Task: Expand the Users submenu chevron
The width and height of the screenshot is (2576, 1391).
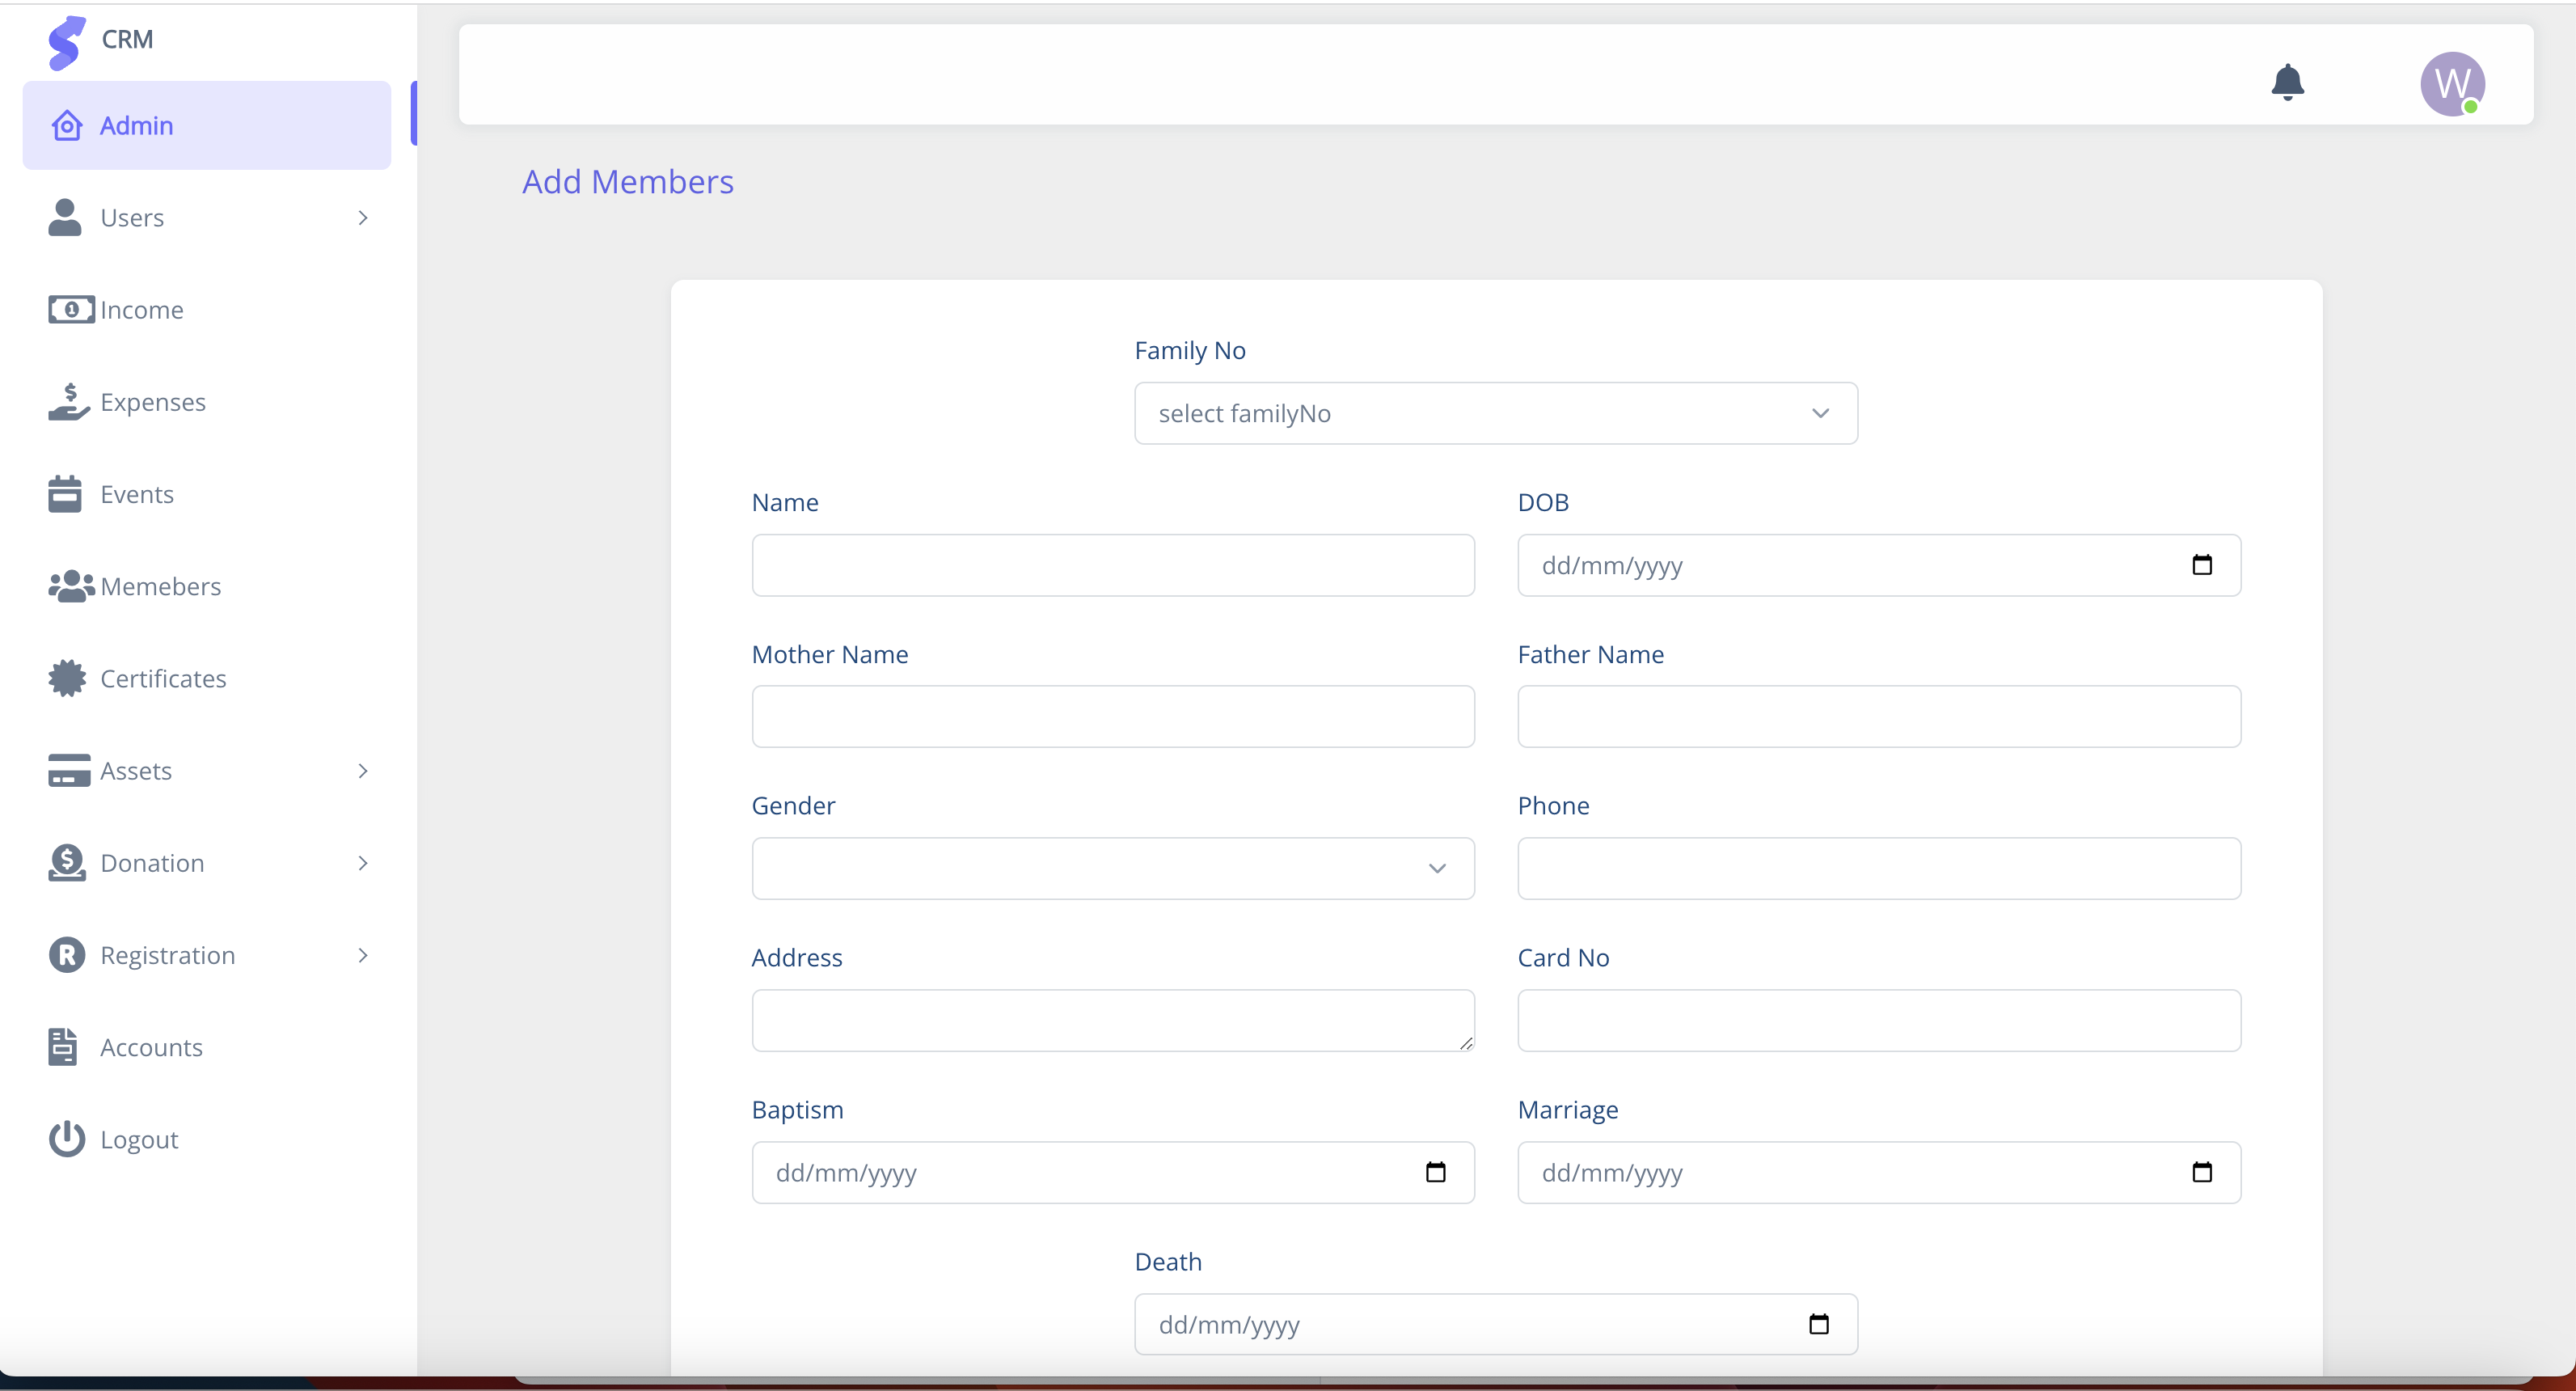Action: tap(363, 218)
